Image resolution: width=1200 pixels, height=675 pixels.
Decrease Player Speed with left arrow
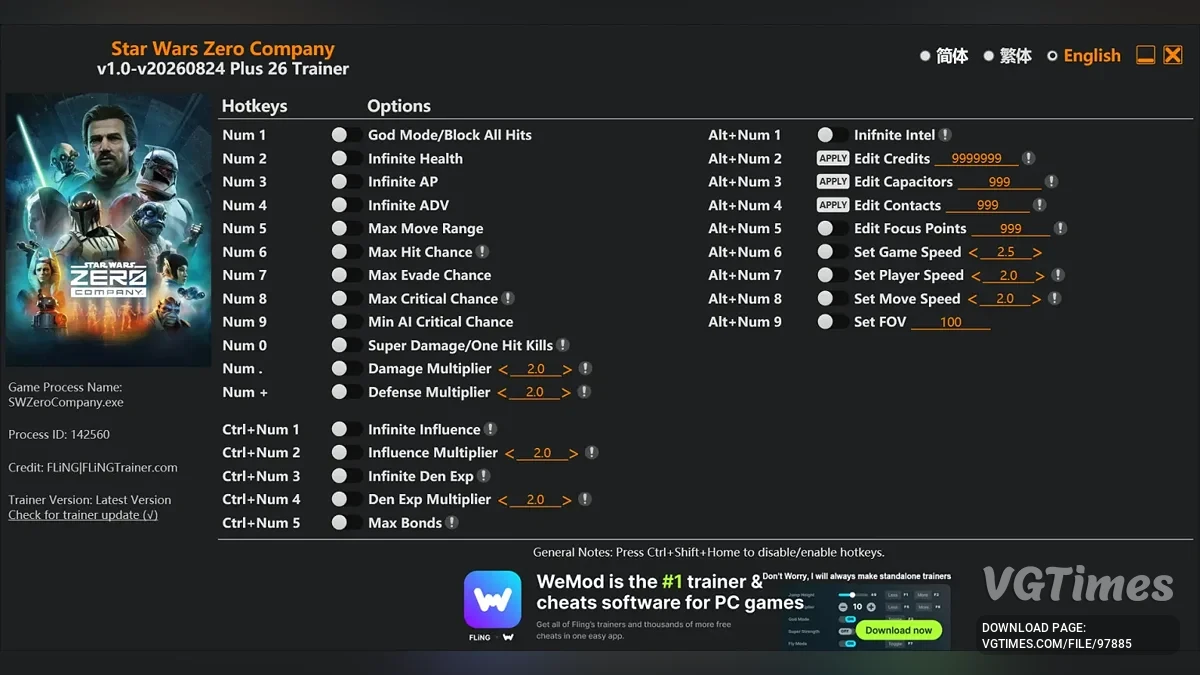coord(976,275)
